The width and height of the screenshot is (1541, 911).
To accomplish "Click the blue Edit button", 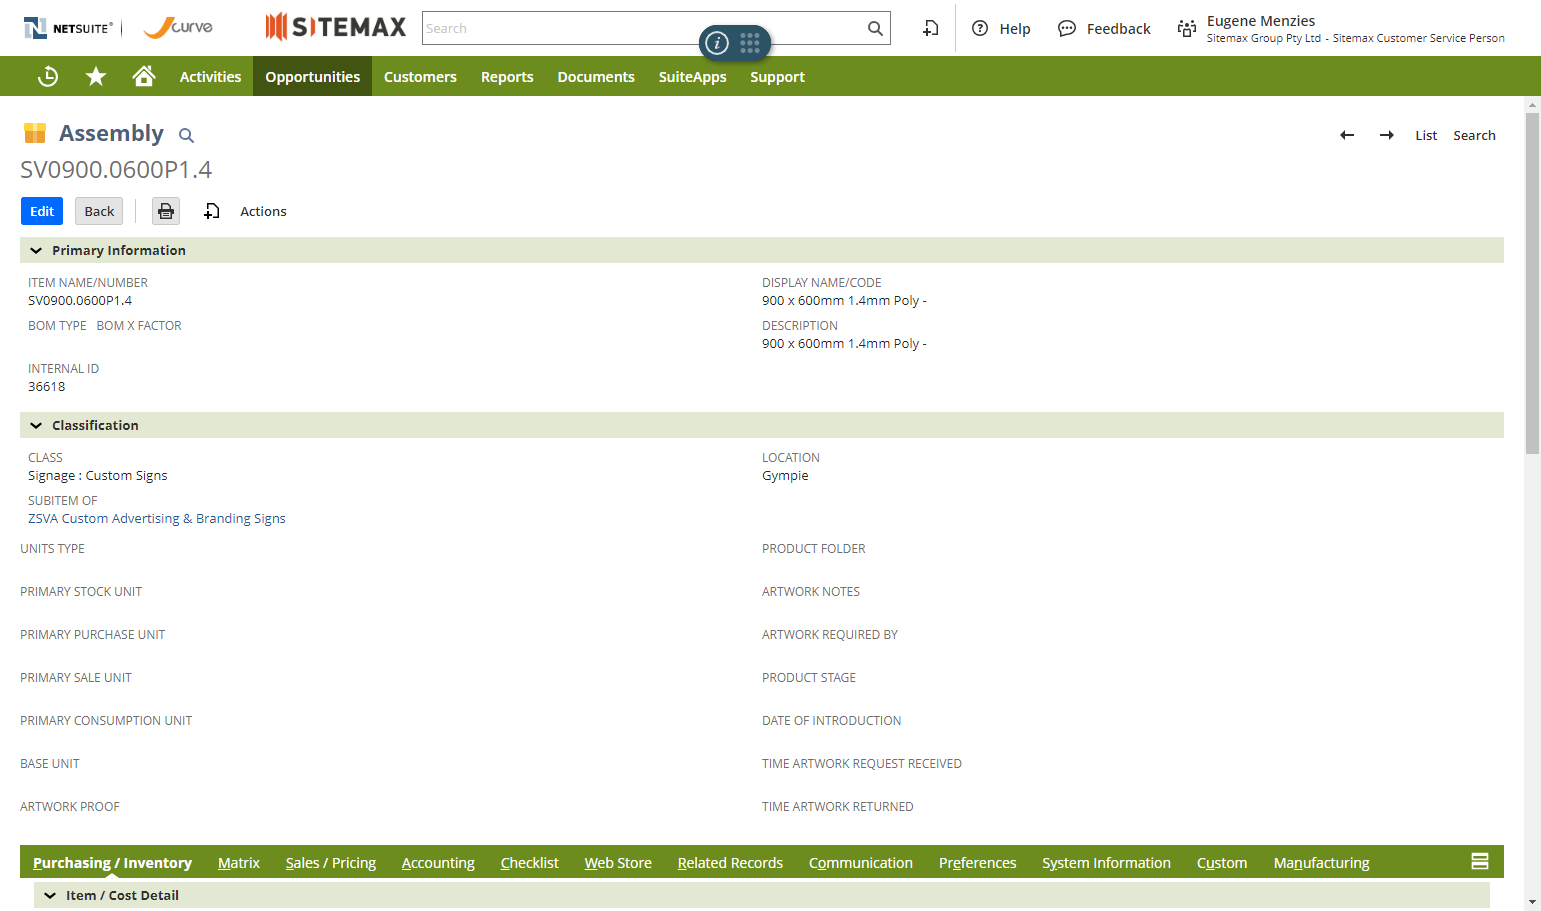I will point(42,211).
